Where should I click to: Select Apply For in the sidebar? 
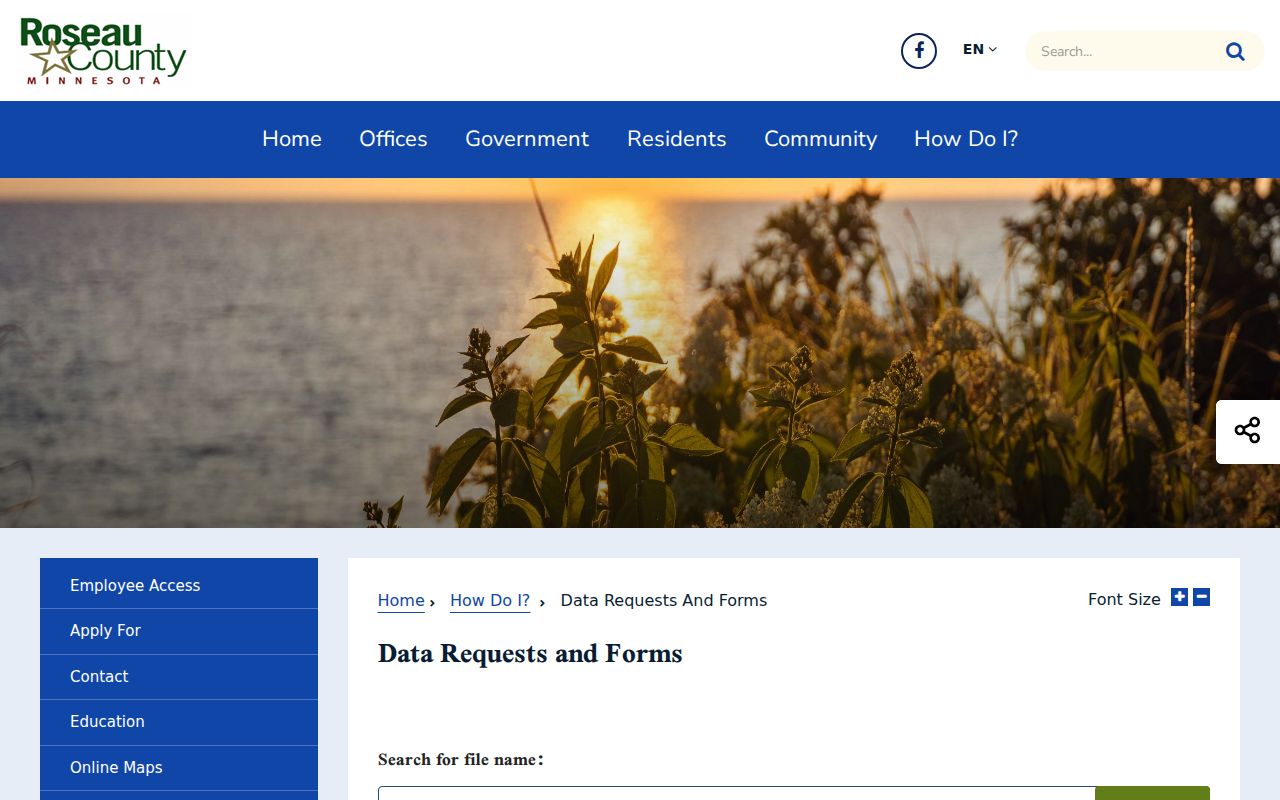(x=179, y=631)
